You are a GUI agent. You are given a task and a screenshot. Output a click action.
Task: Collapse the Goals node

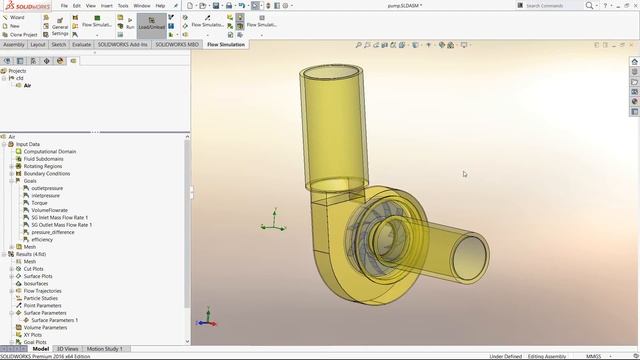point(12,181)
